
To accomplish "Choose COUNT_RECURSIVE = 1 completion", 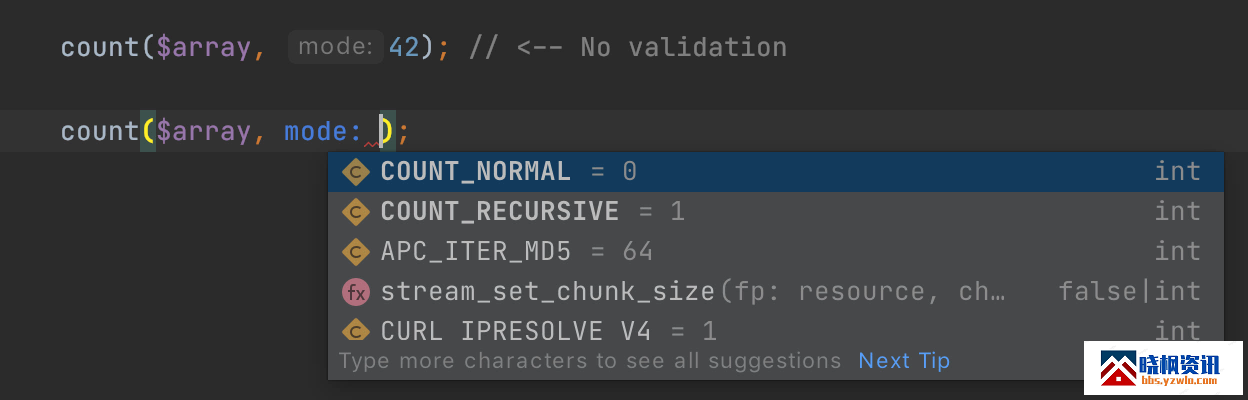I will point(776,212).
